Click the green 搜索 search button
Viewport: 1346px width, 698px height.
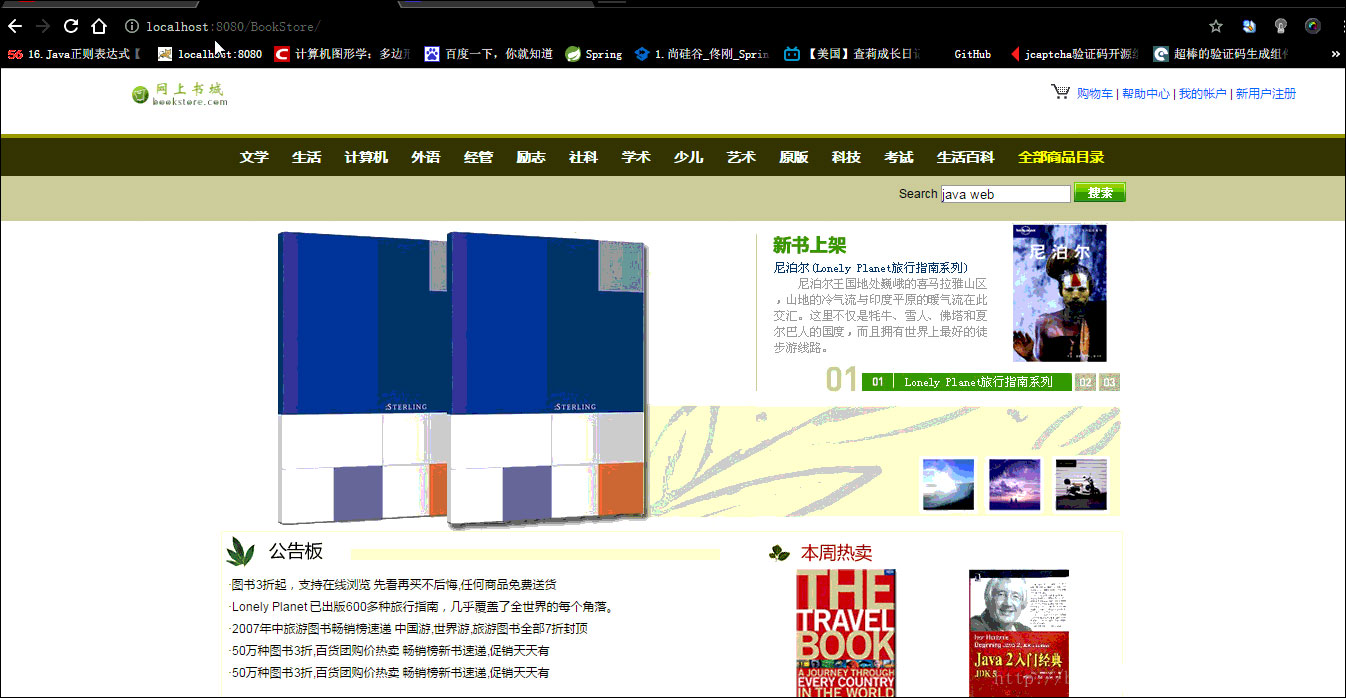click(1099, 193)
